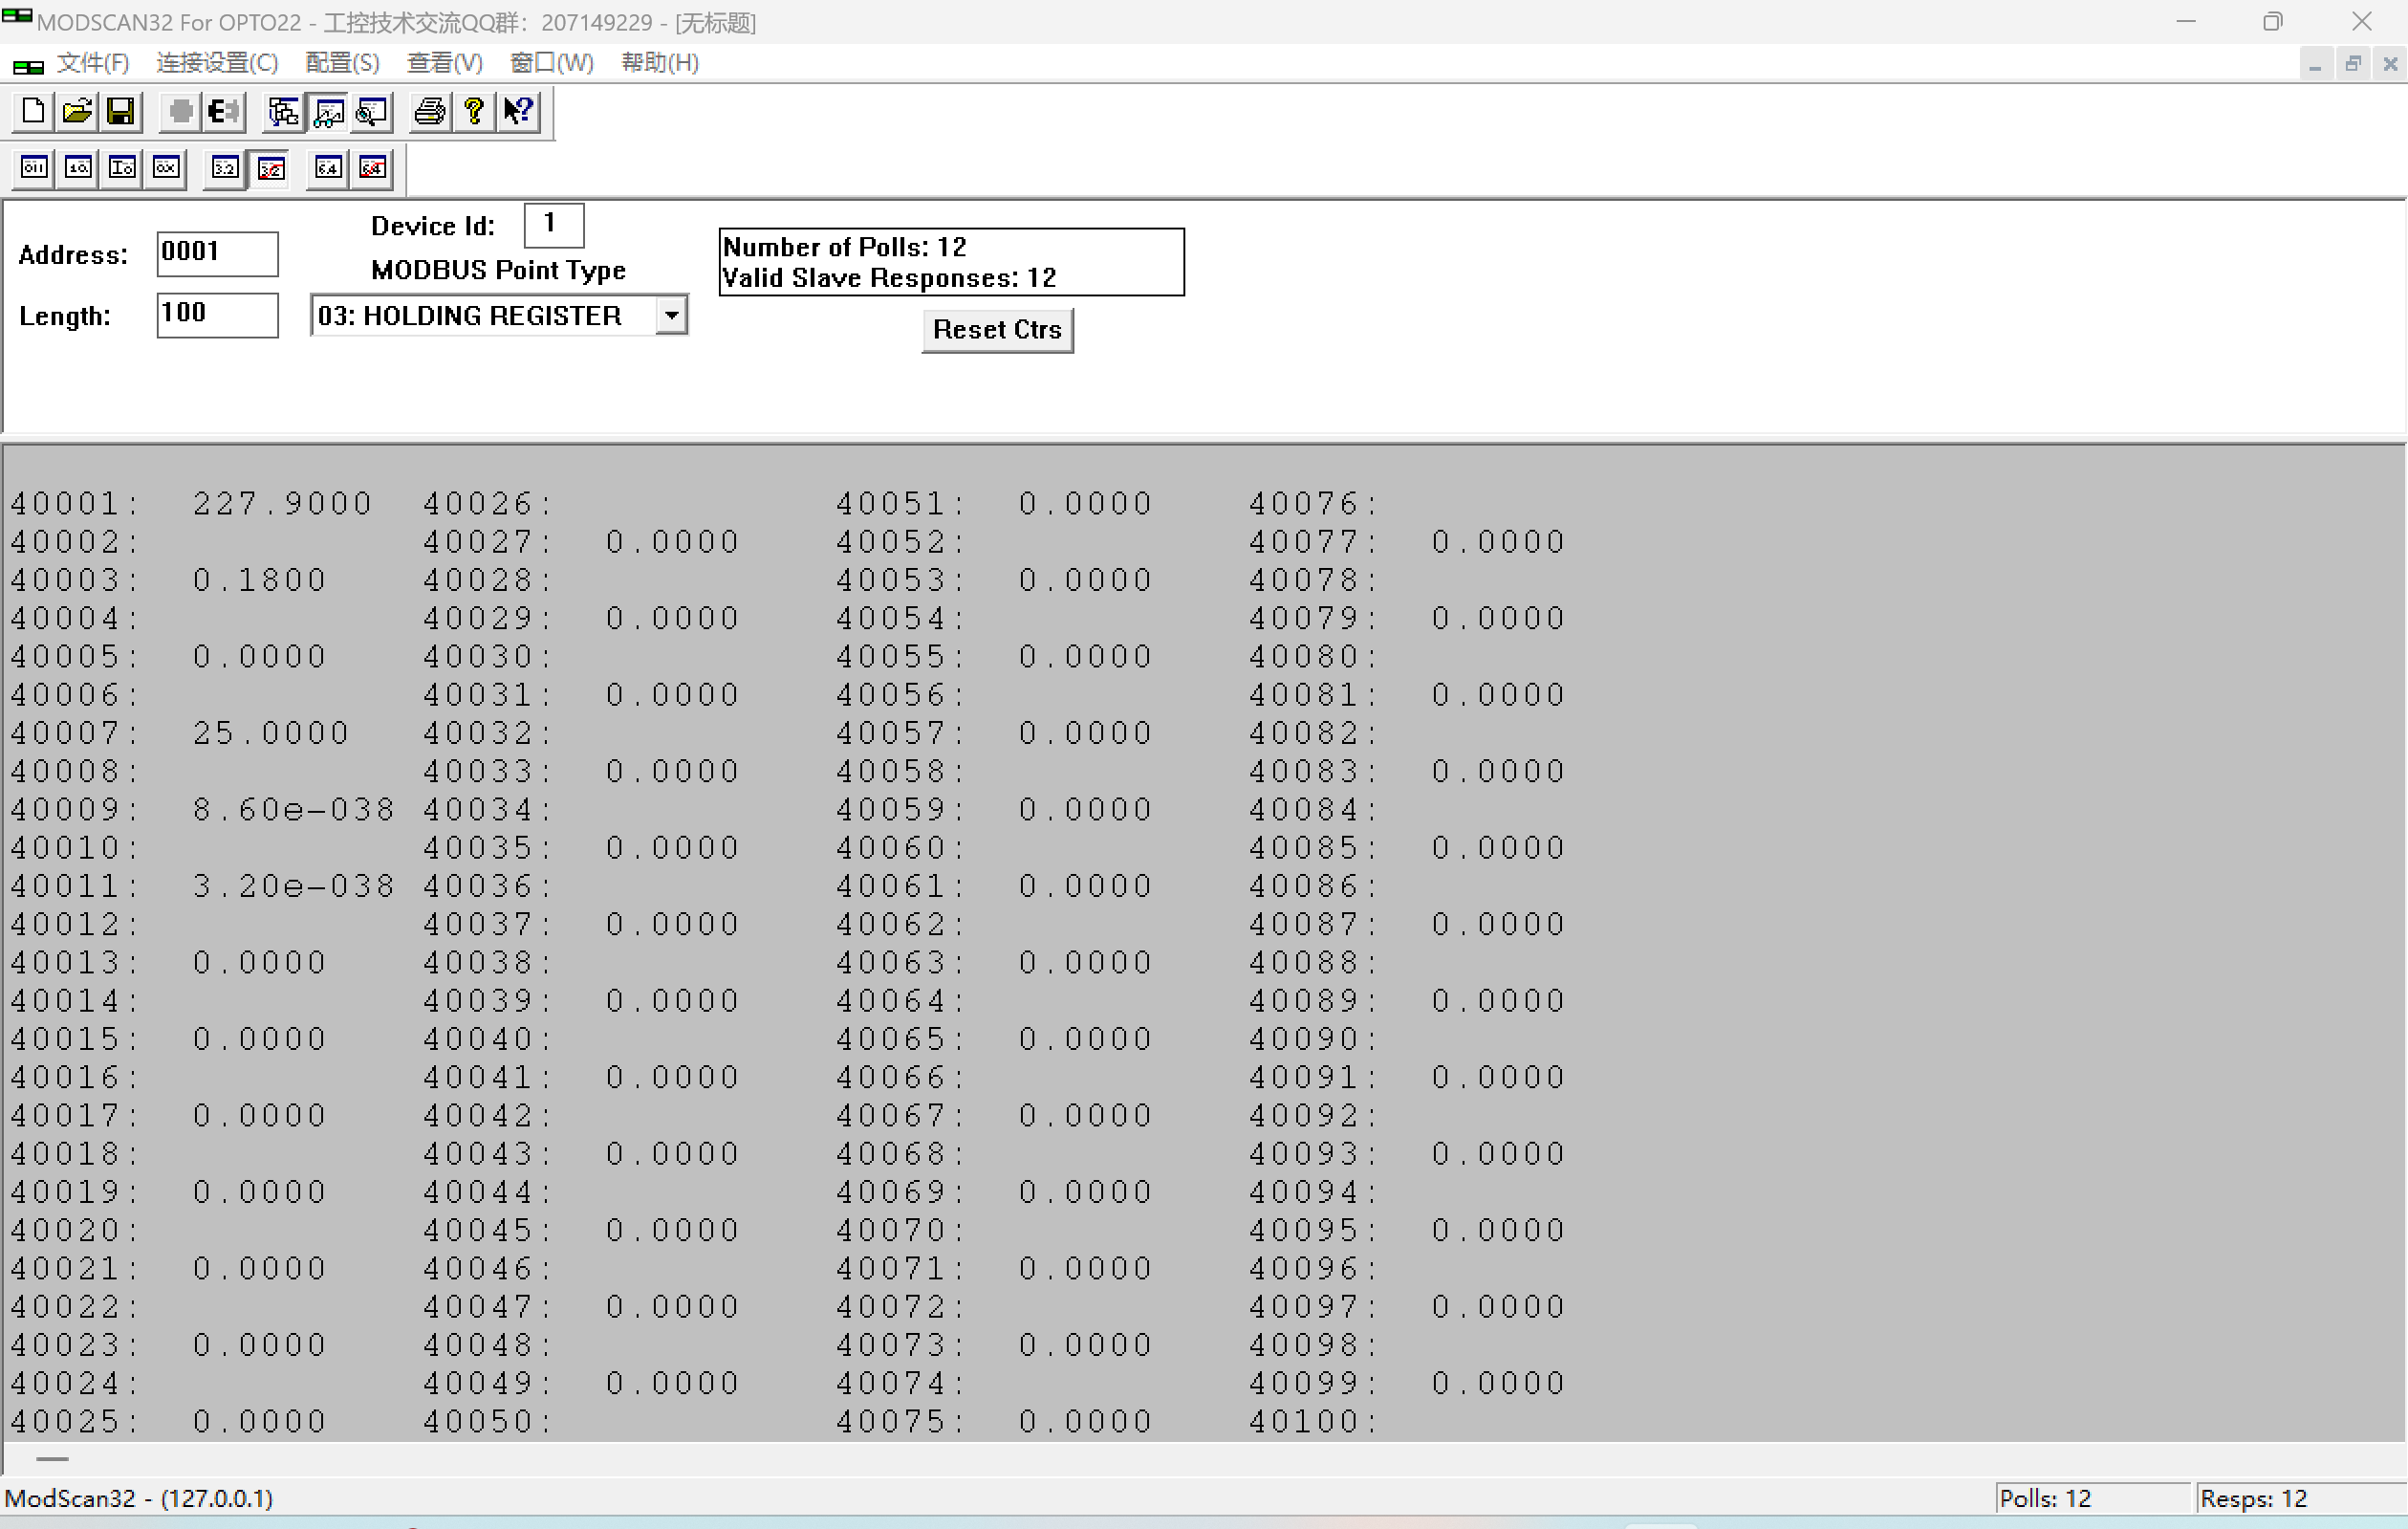Click the 40077: register label

(1313, 542)
